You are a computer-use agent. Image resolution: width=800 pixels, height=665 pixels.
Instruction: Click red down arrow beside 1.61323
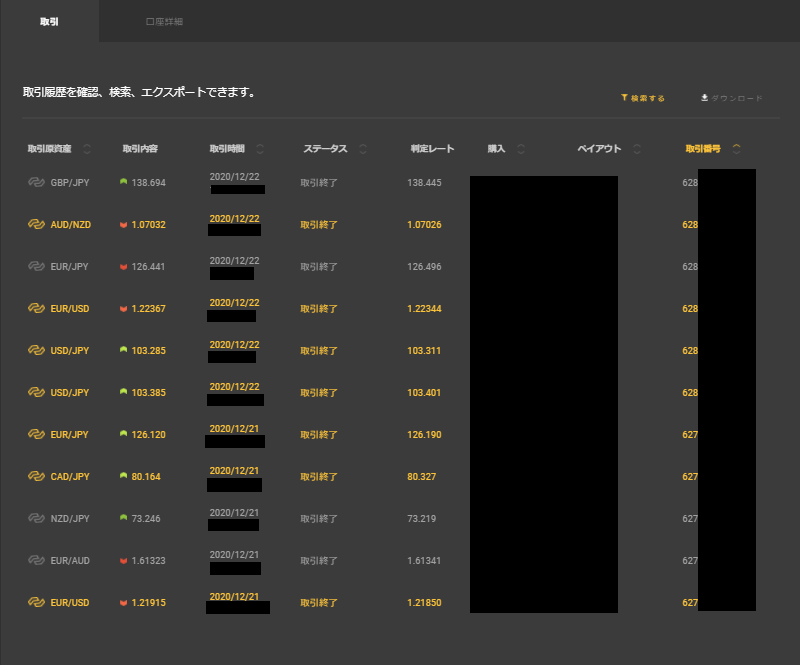[123, 561]
